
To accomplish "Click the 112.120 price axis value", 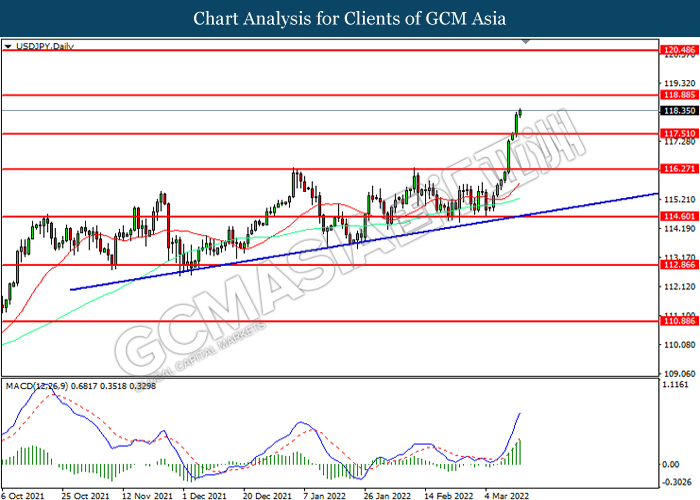I will pyautogui.click(x=679, y=287).
